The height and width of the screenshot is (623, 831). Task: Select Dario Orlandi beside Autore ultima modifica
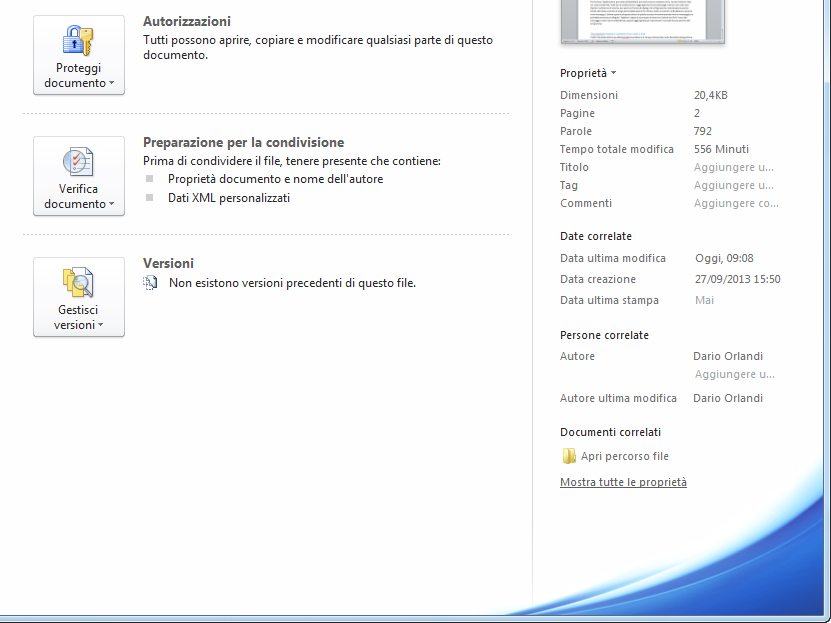point(727,398)
